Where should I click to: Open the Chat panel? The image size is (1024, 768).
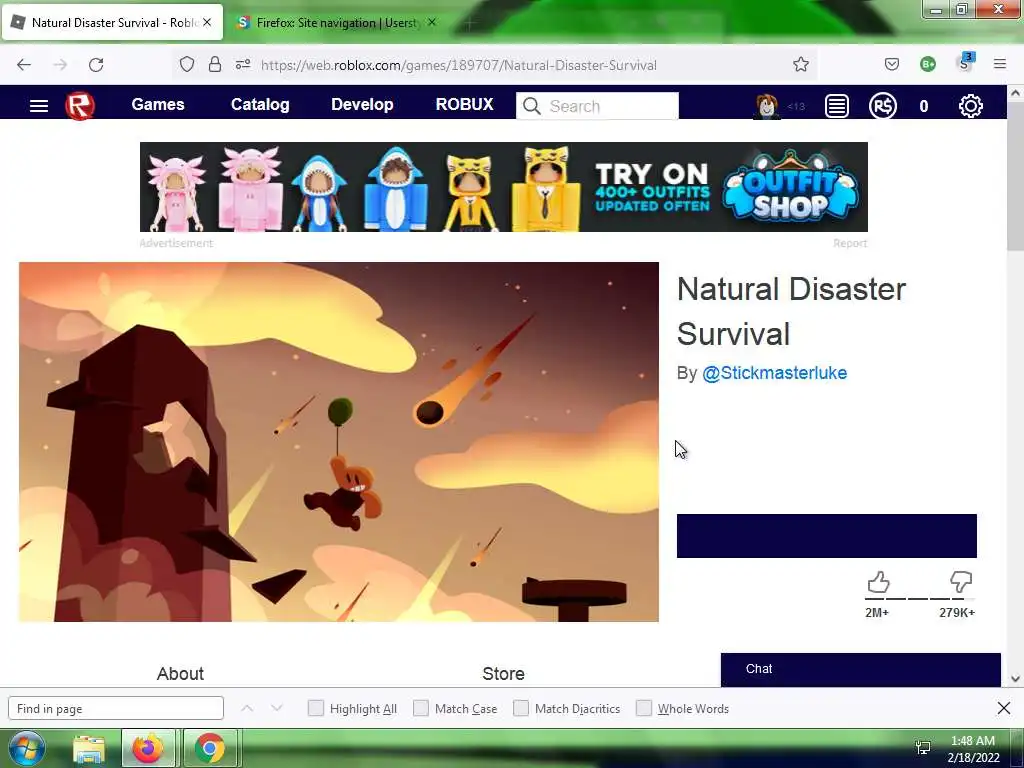pyautogui.click(x=861, y=669)
